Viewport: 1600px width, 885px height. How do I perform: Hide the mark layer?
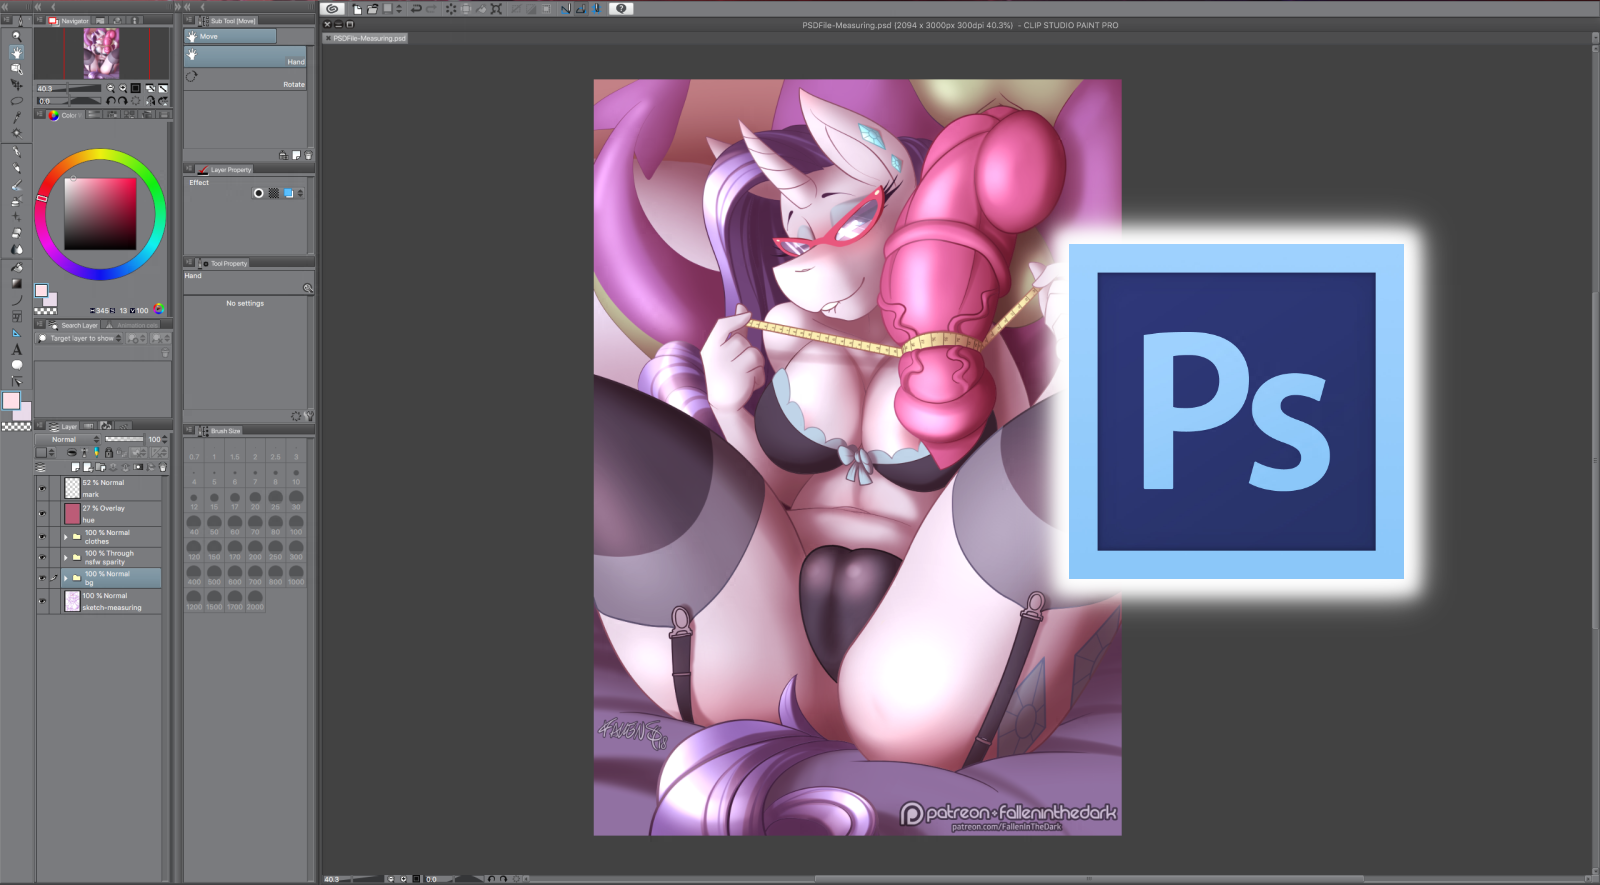coord(42,488)
